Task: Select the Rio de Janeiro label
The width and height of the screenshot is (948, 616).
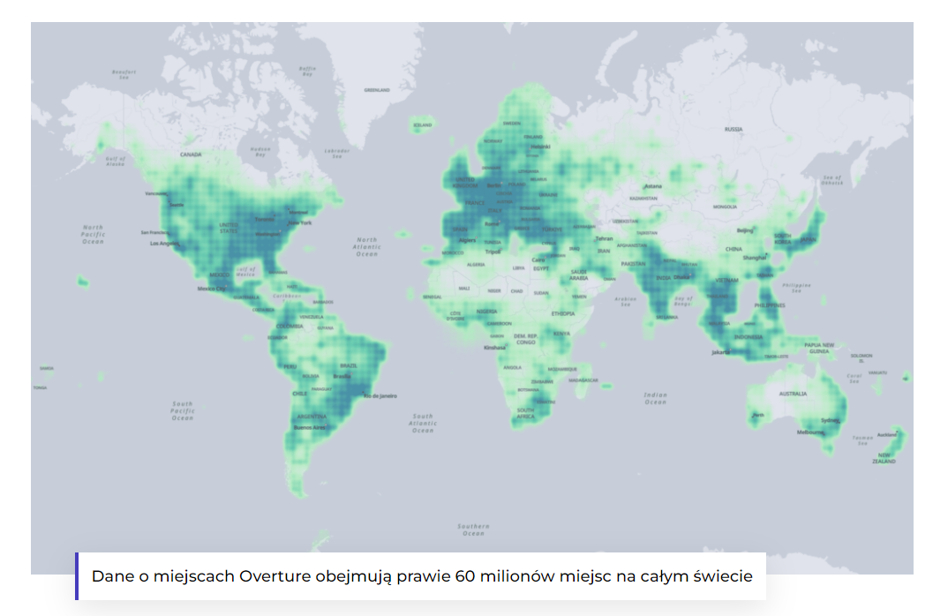Action: 381,396
